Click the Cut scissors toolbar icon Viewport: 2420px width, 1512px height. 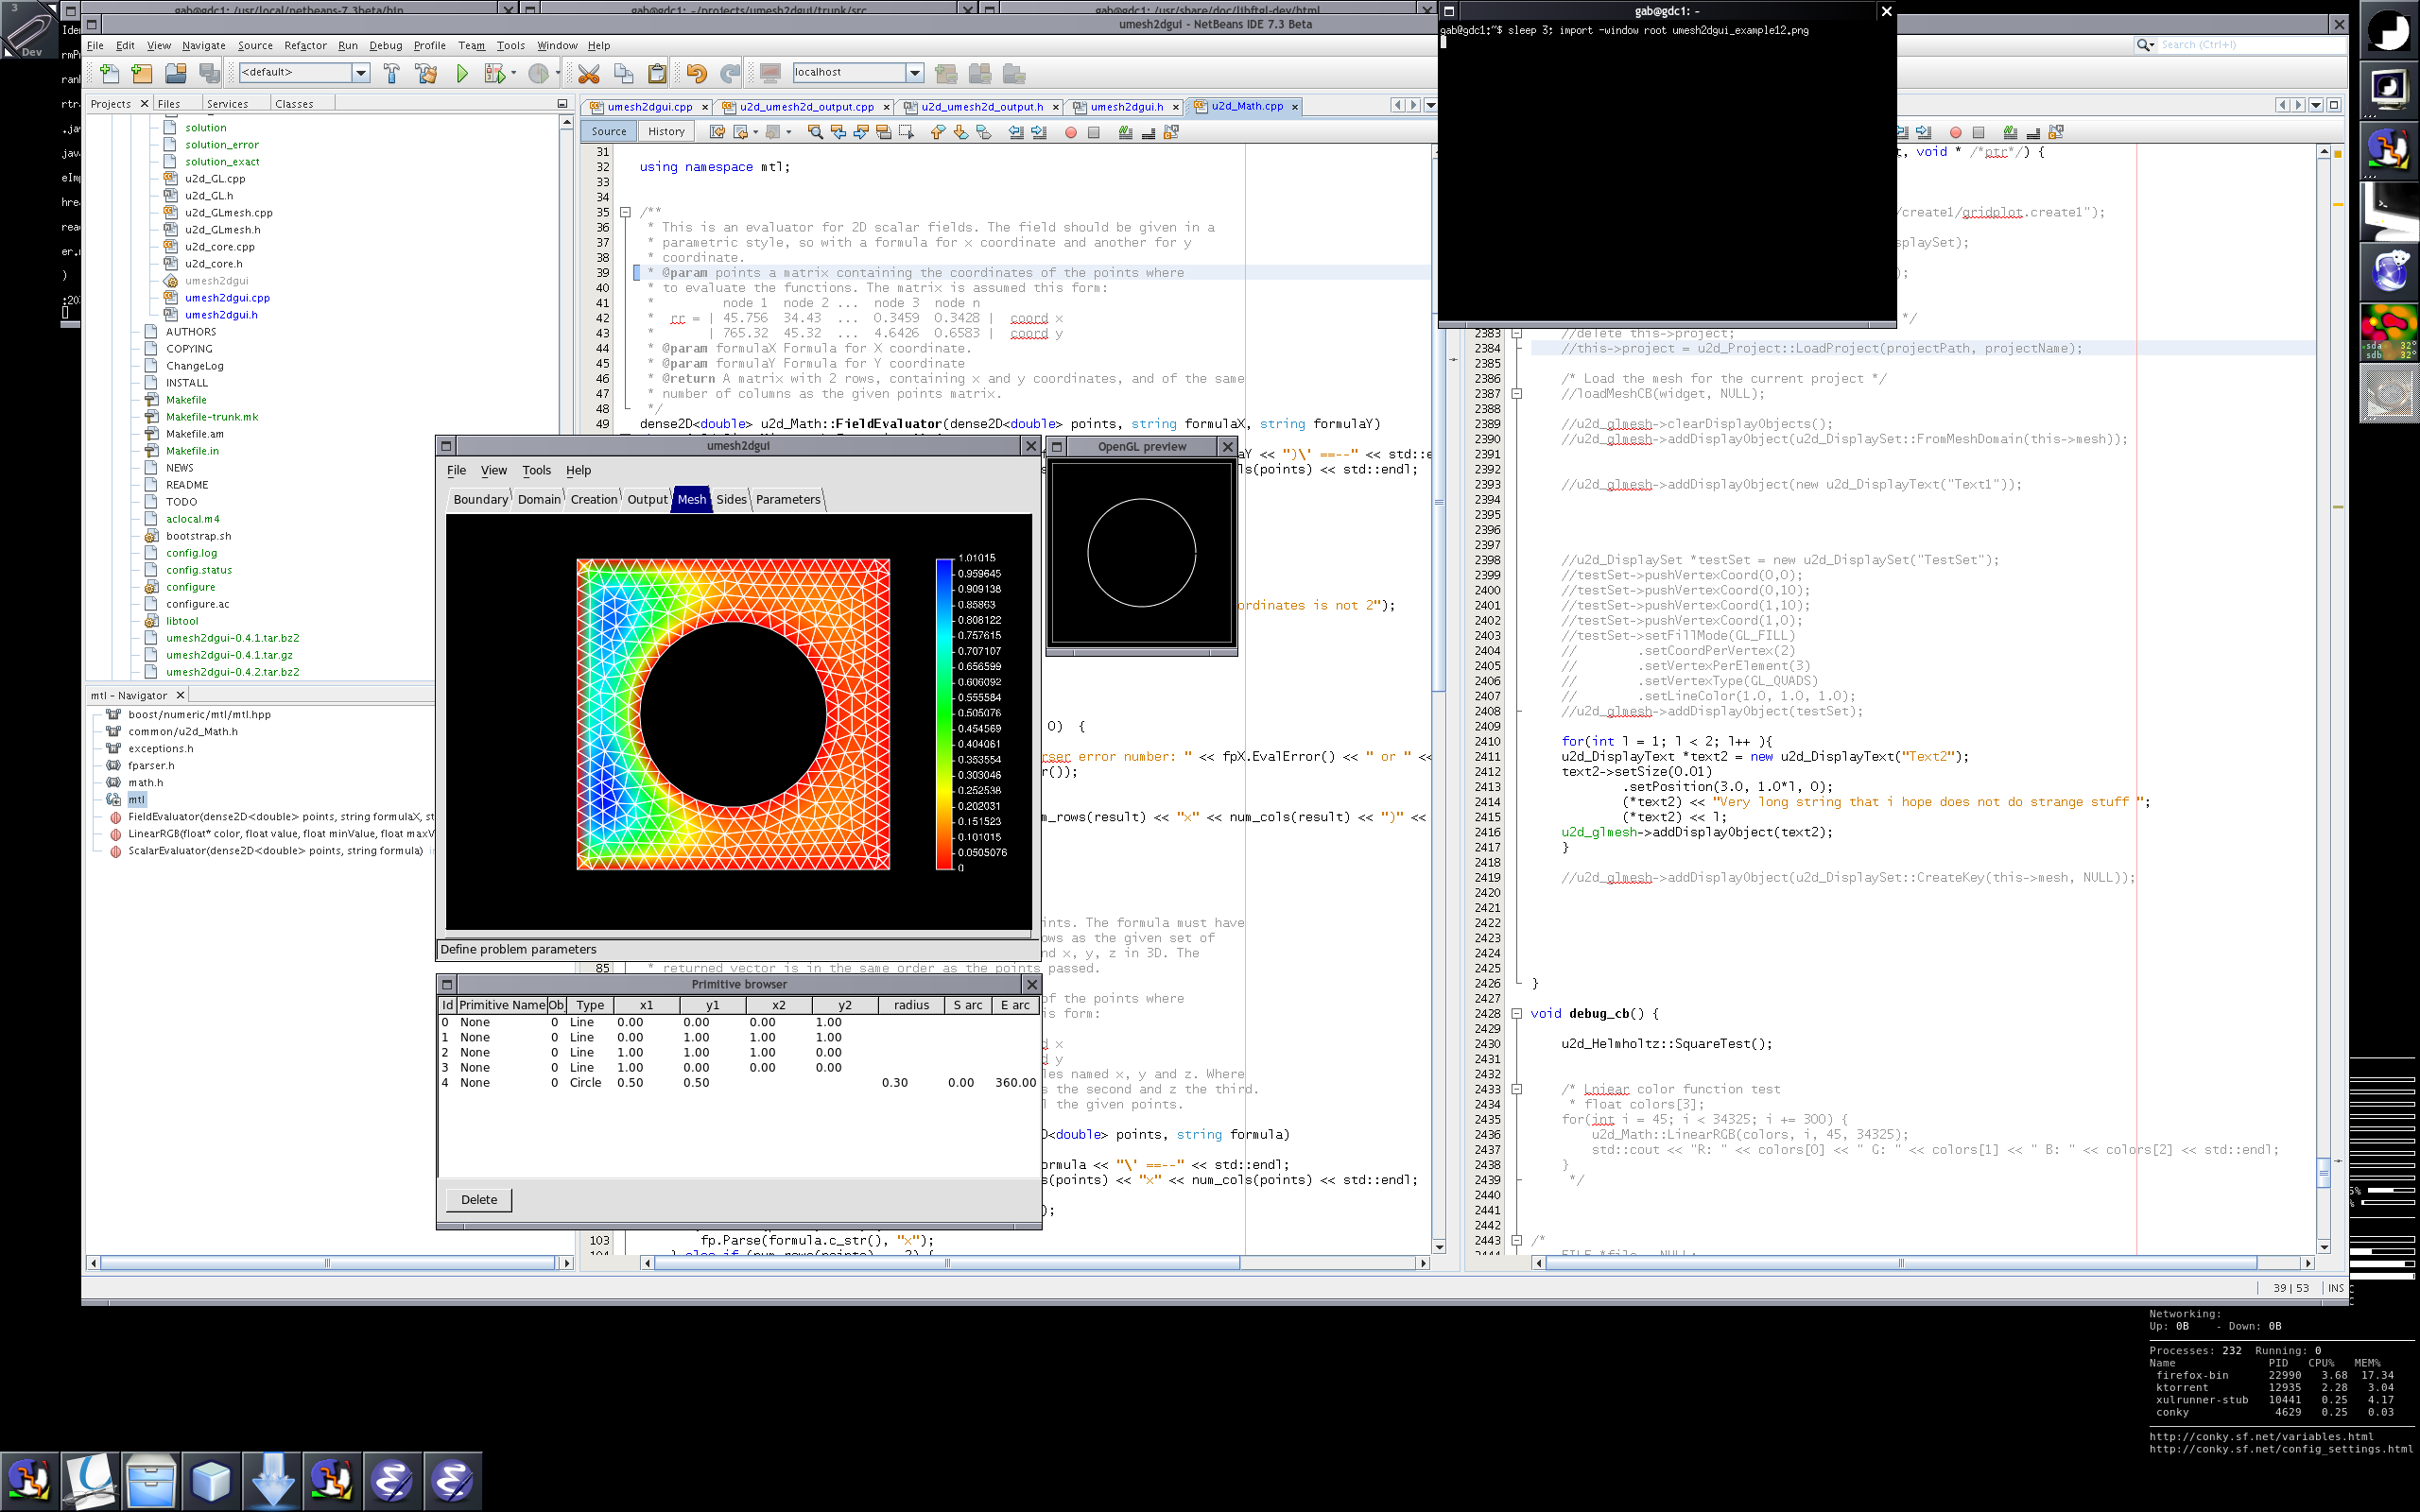click(x=589, y=73)
